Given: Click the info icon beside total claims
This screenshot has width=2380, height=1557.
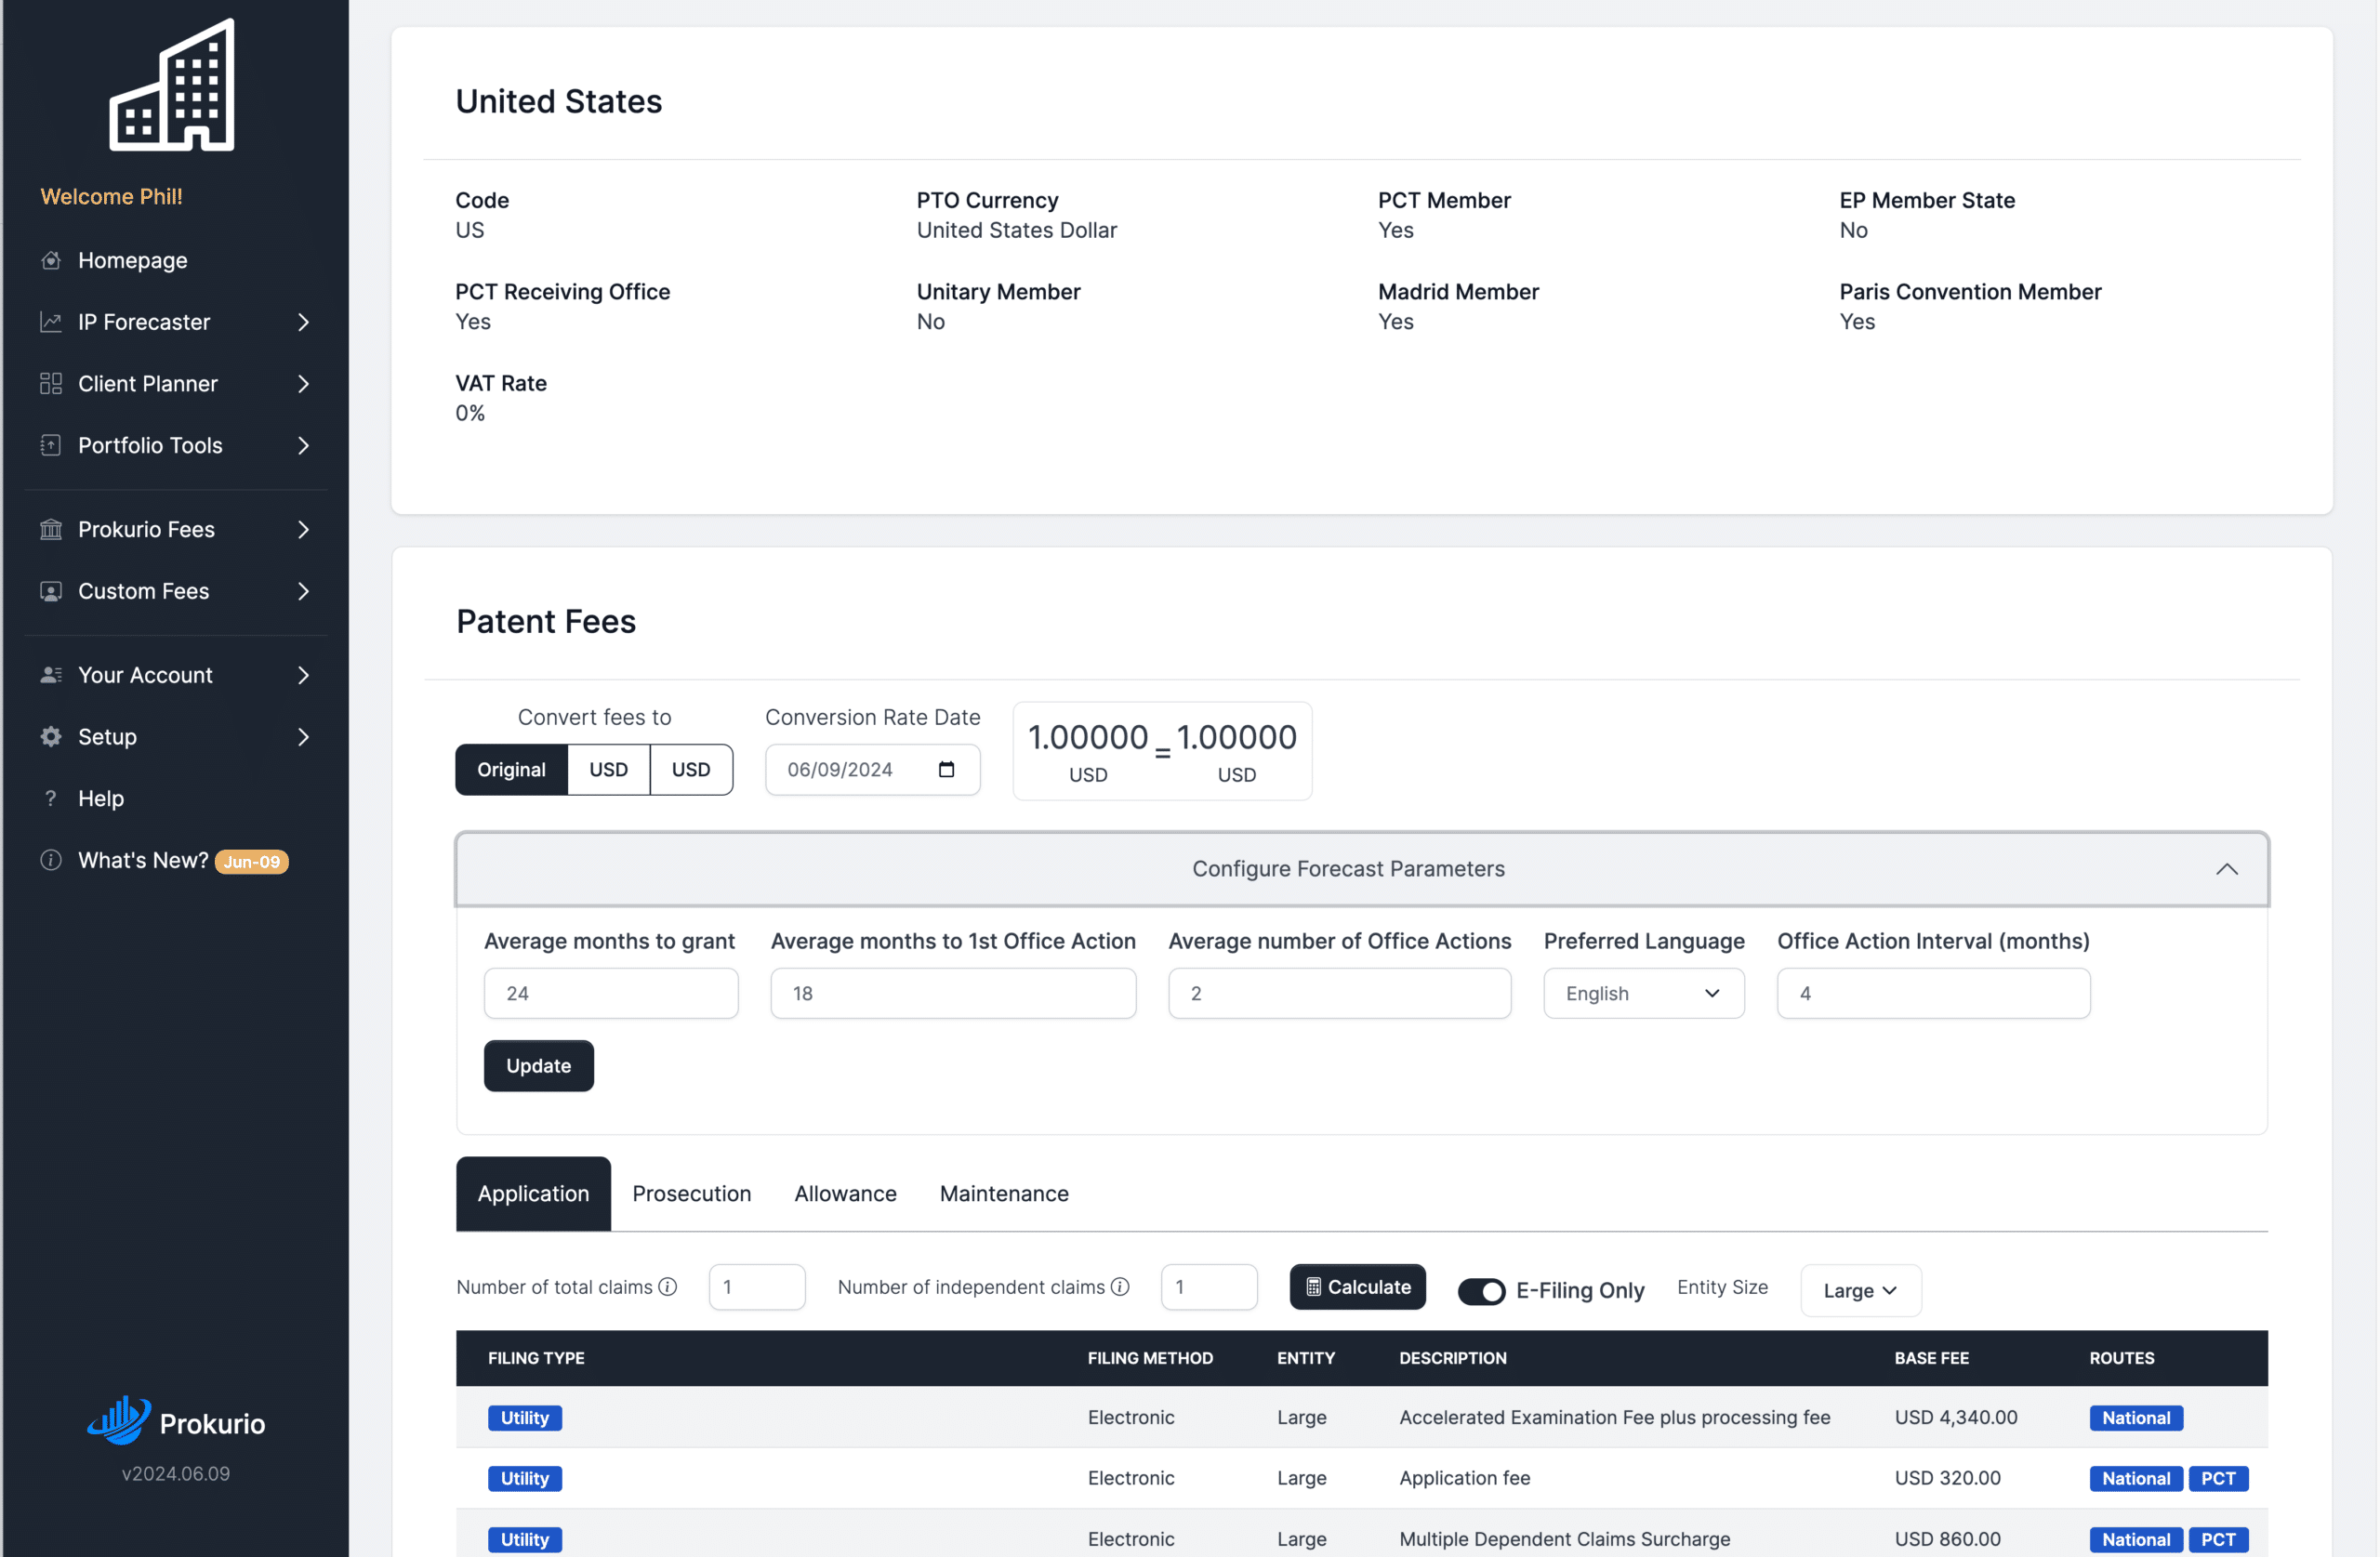Looking at the screenshot, I should (668, 1287).
